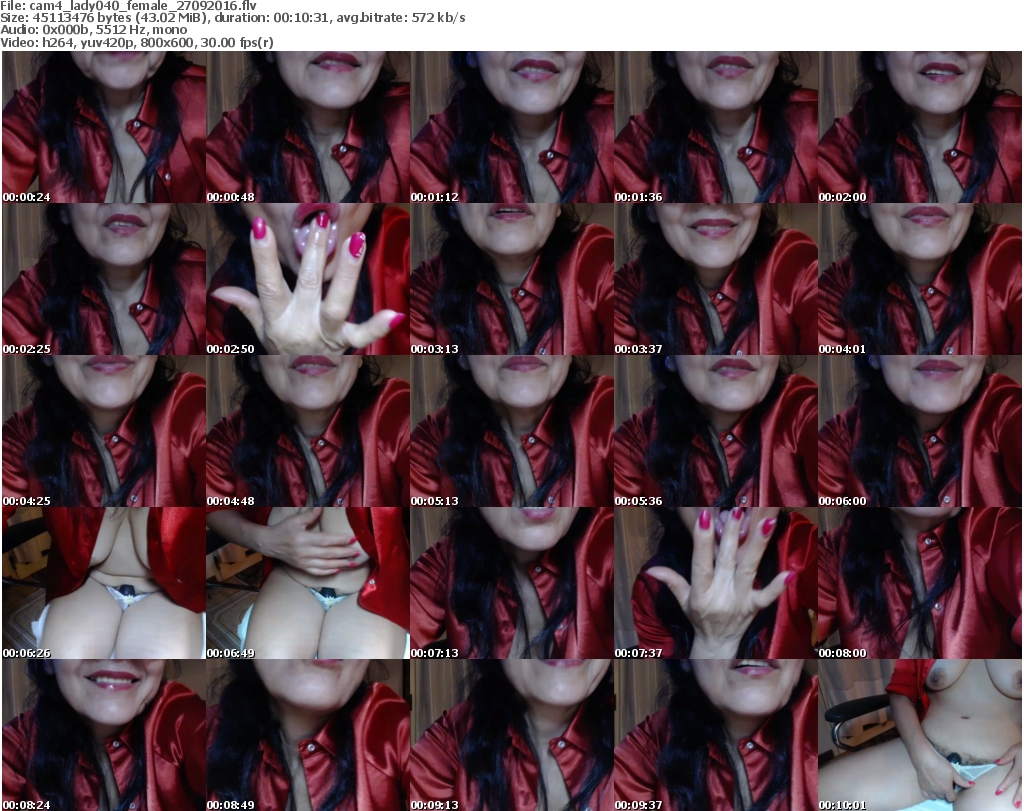
Task: Open the frame at 00:03:37
Action: [716, 279]
